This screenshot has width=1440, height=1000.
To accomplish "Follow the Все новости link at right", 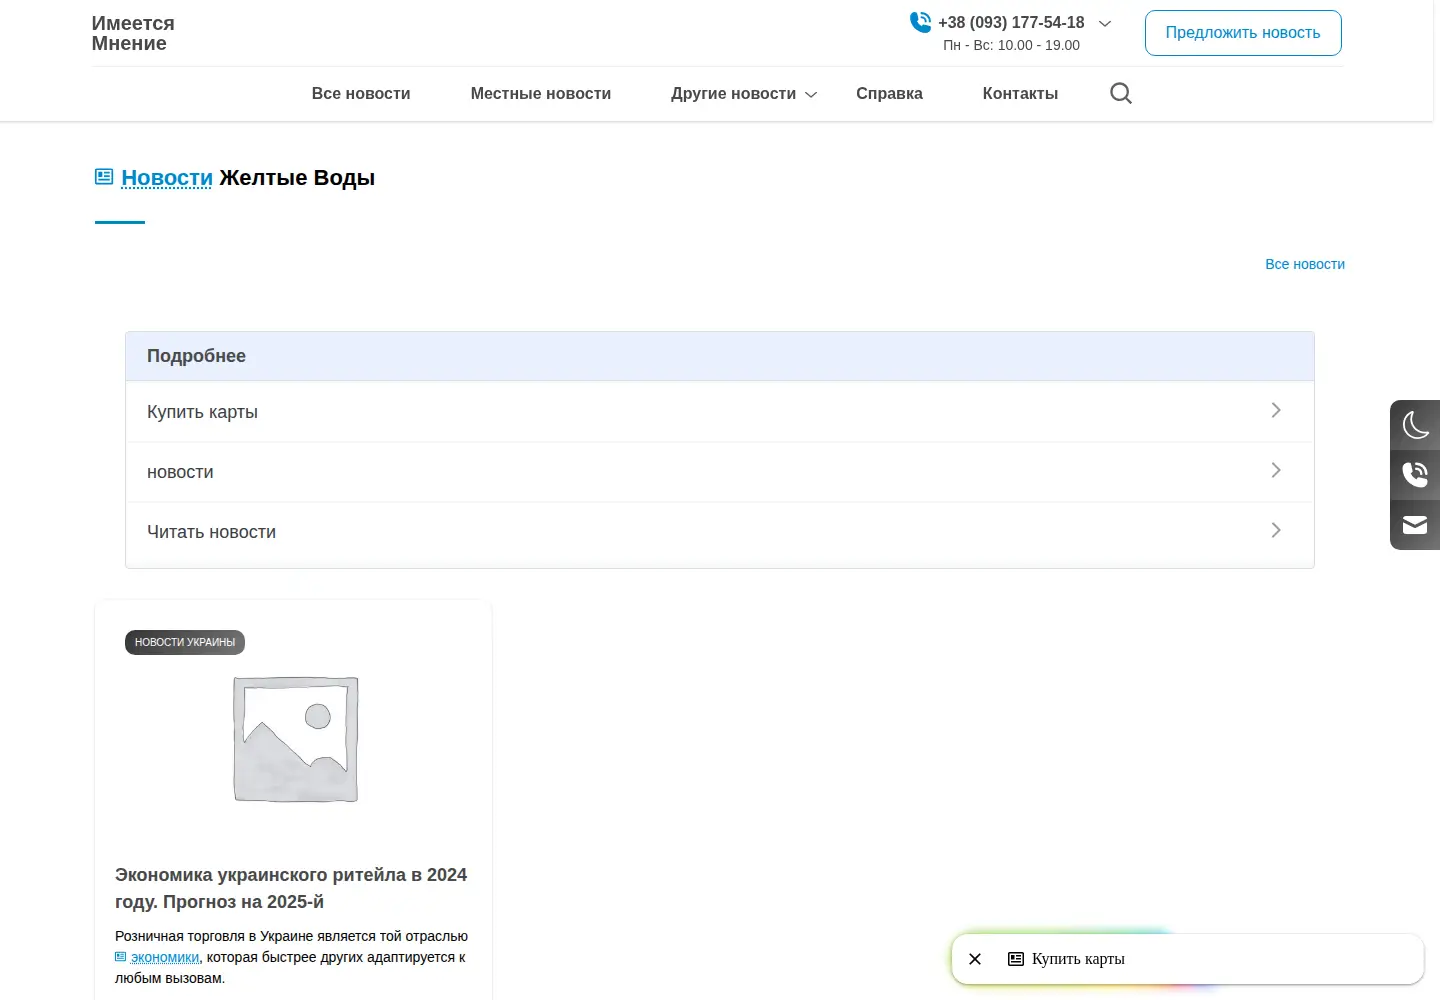I will 1305,264.
